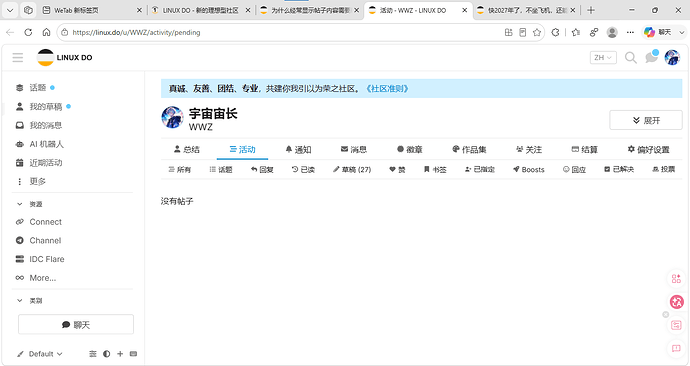Switch to the 作品集 profile tab
The image size is (690, 366).
(469, 150)
